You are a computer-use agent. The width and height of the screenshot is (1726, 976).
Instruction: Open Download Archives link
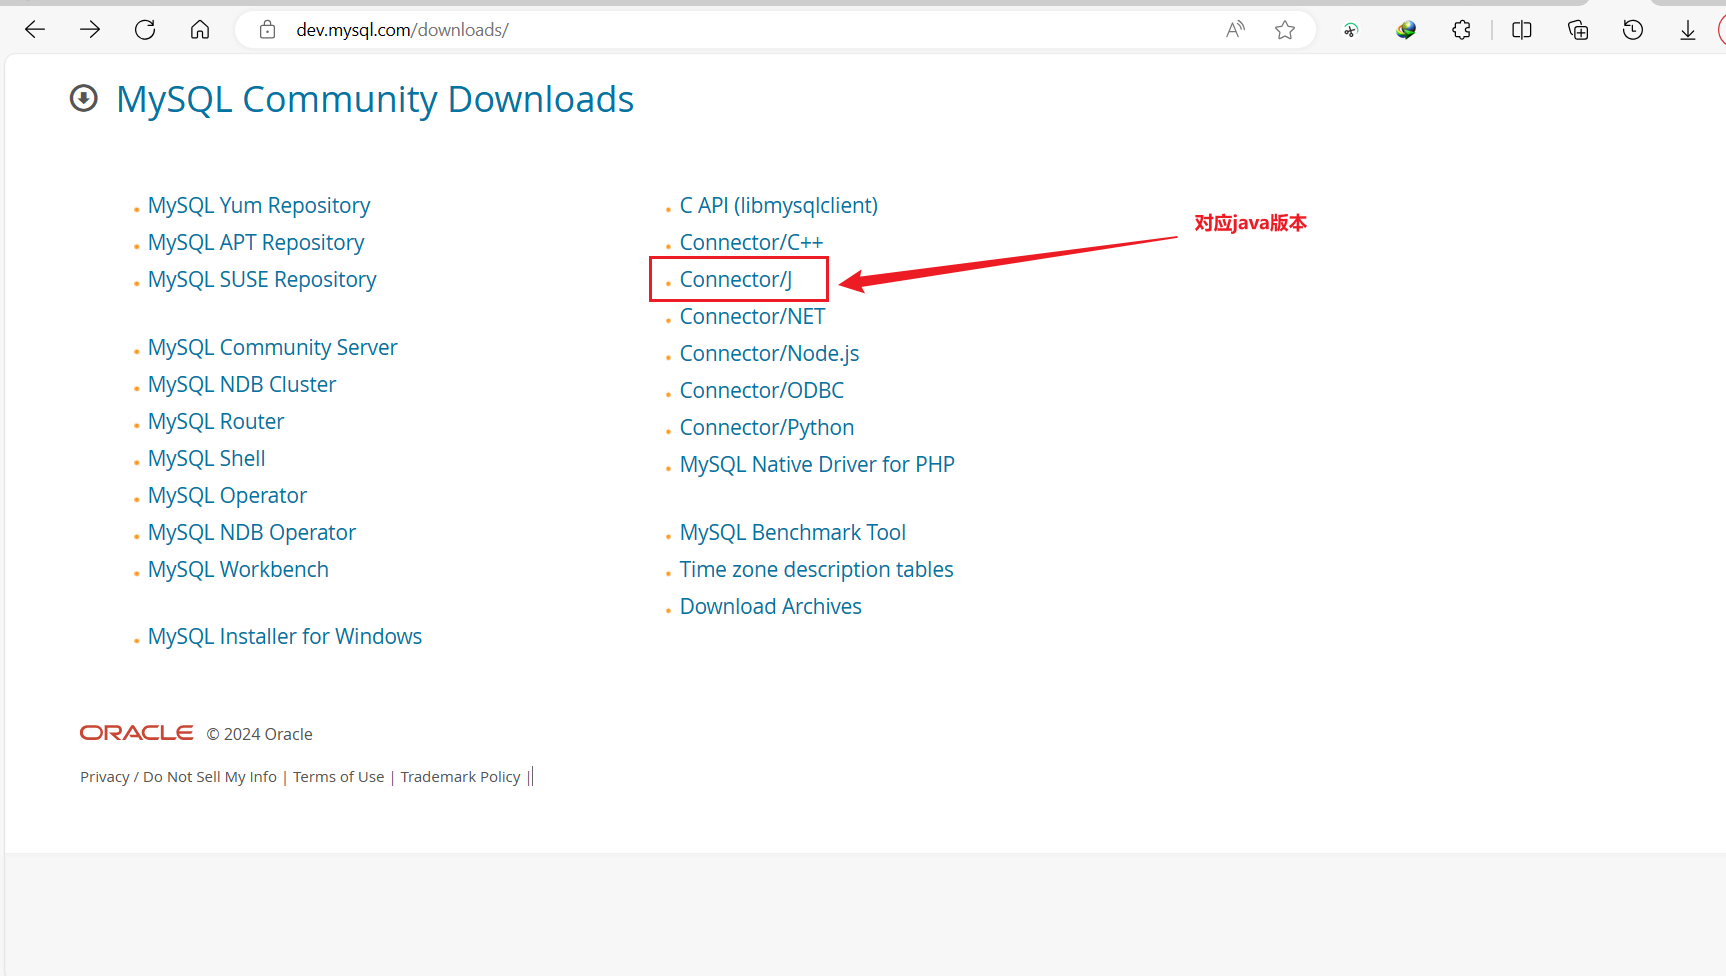tap(771, 607)
